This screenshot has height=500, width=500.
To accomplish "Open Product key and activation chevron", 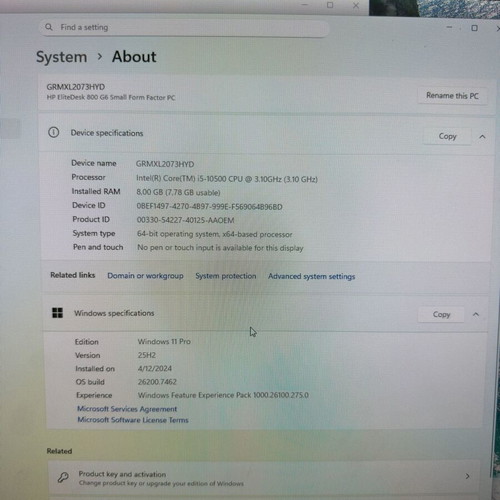I will [468, 476].
